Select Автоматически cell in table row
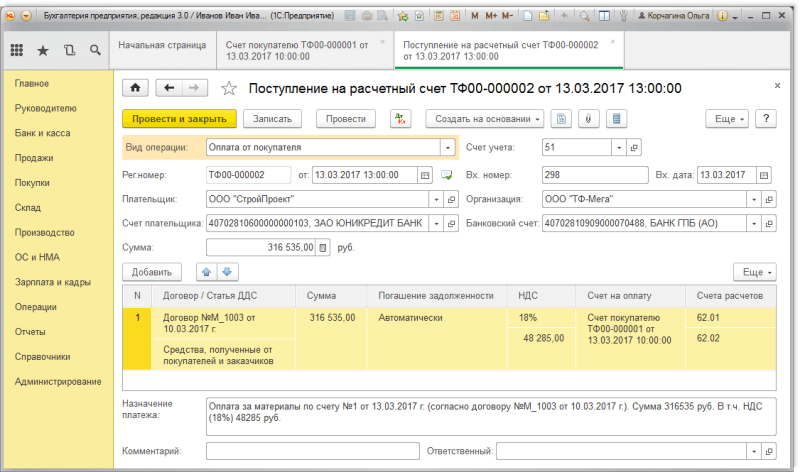The height and width of the screenshot is (472, 800). 436,339
